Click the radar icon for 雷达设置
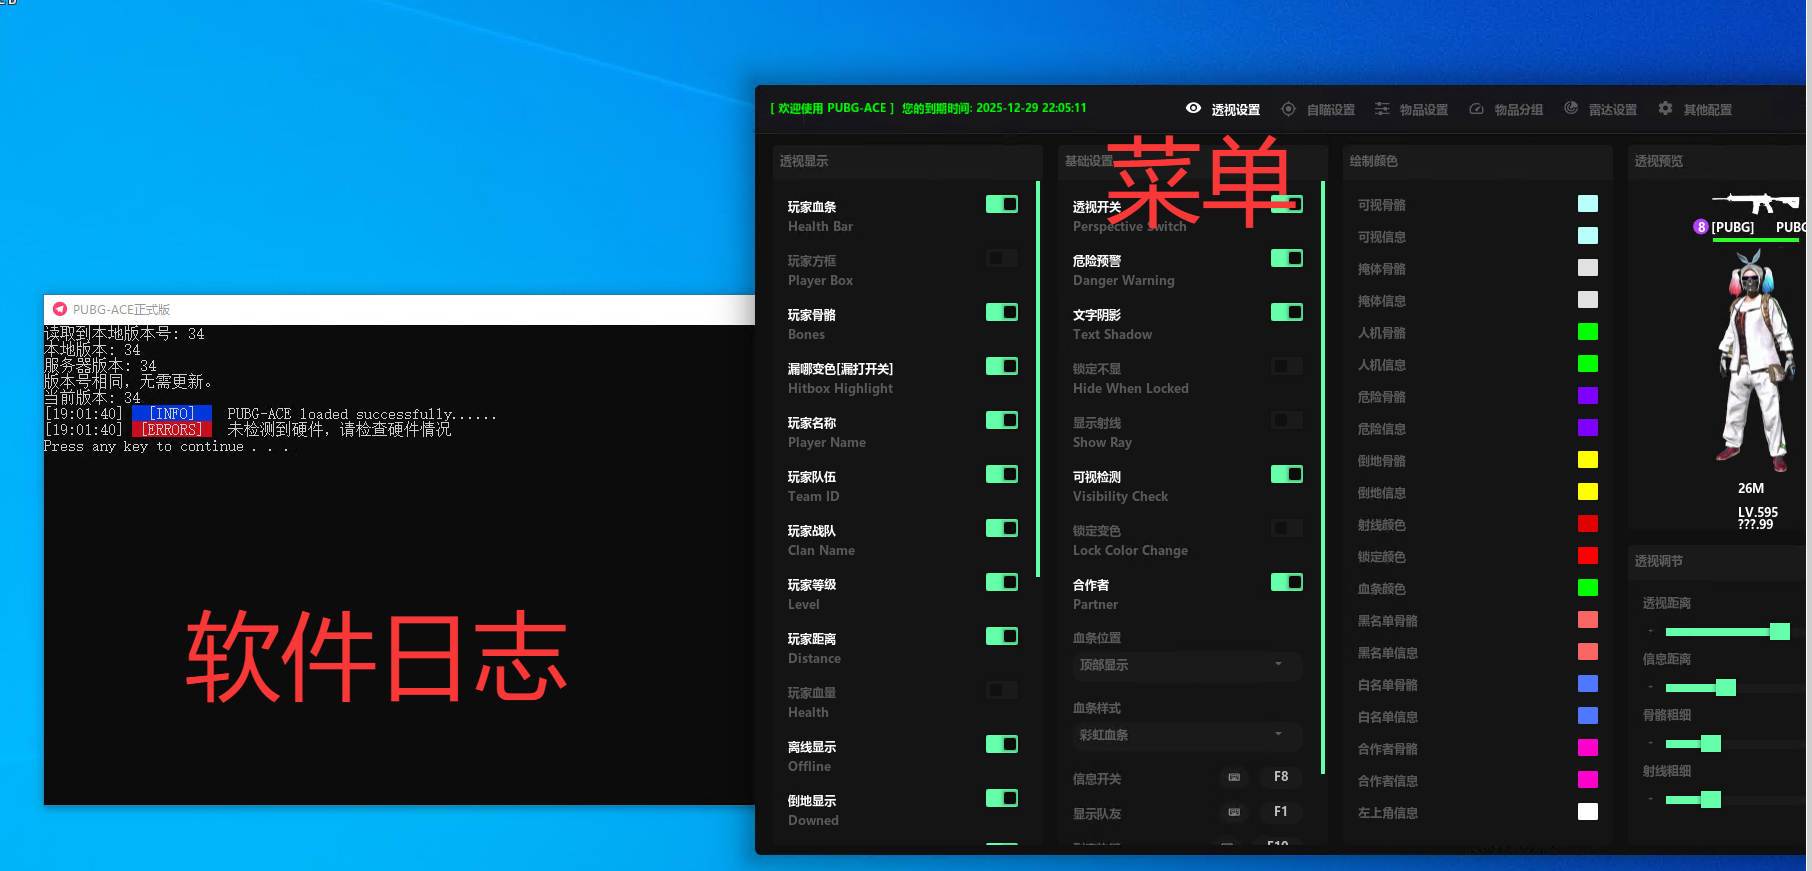 click(1571, 108)
